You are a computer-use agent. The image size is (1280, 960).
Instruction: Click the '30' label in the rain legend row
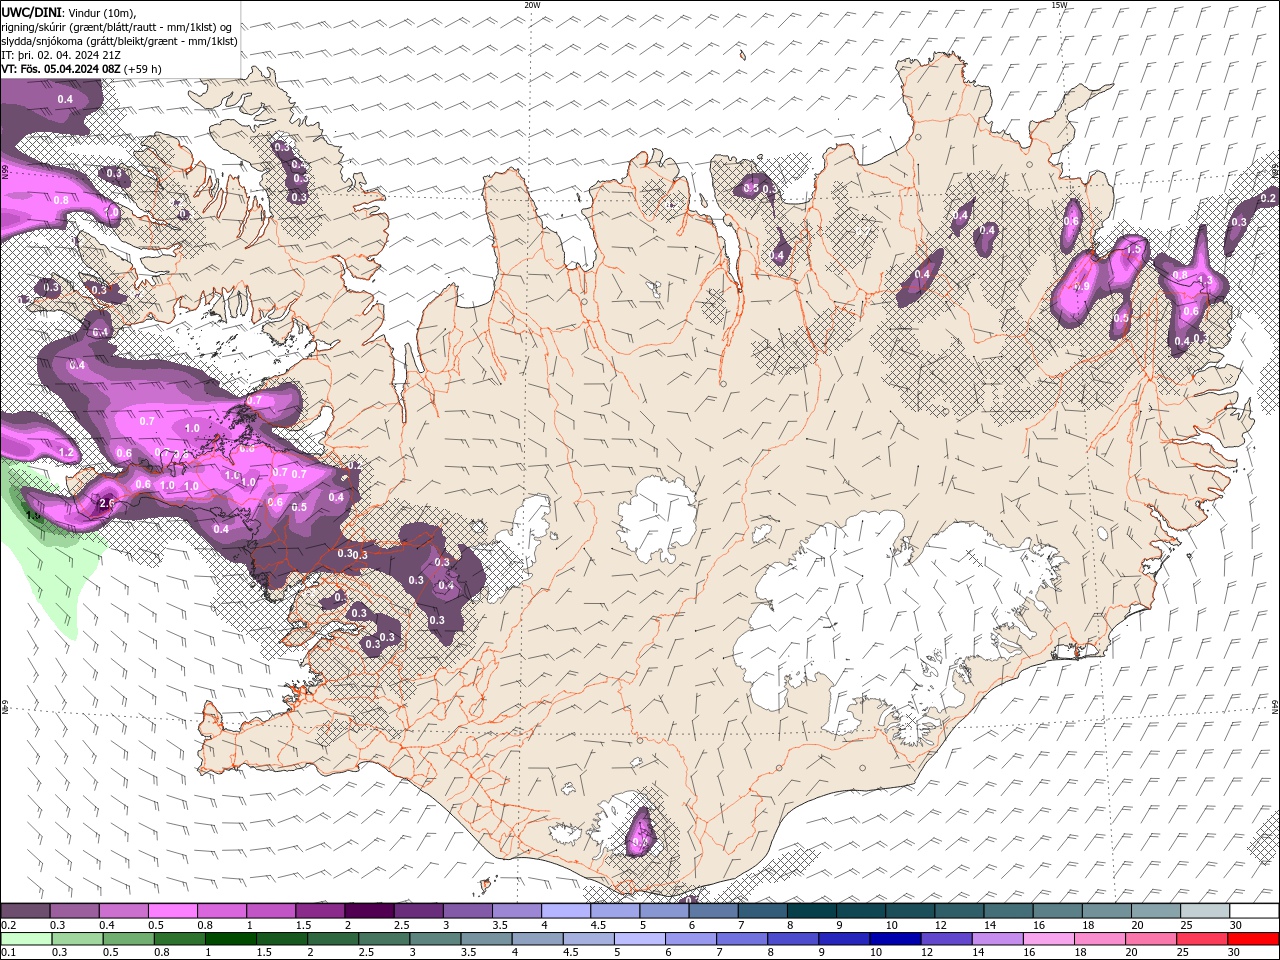(1234, 953)
